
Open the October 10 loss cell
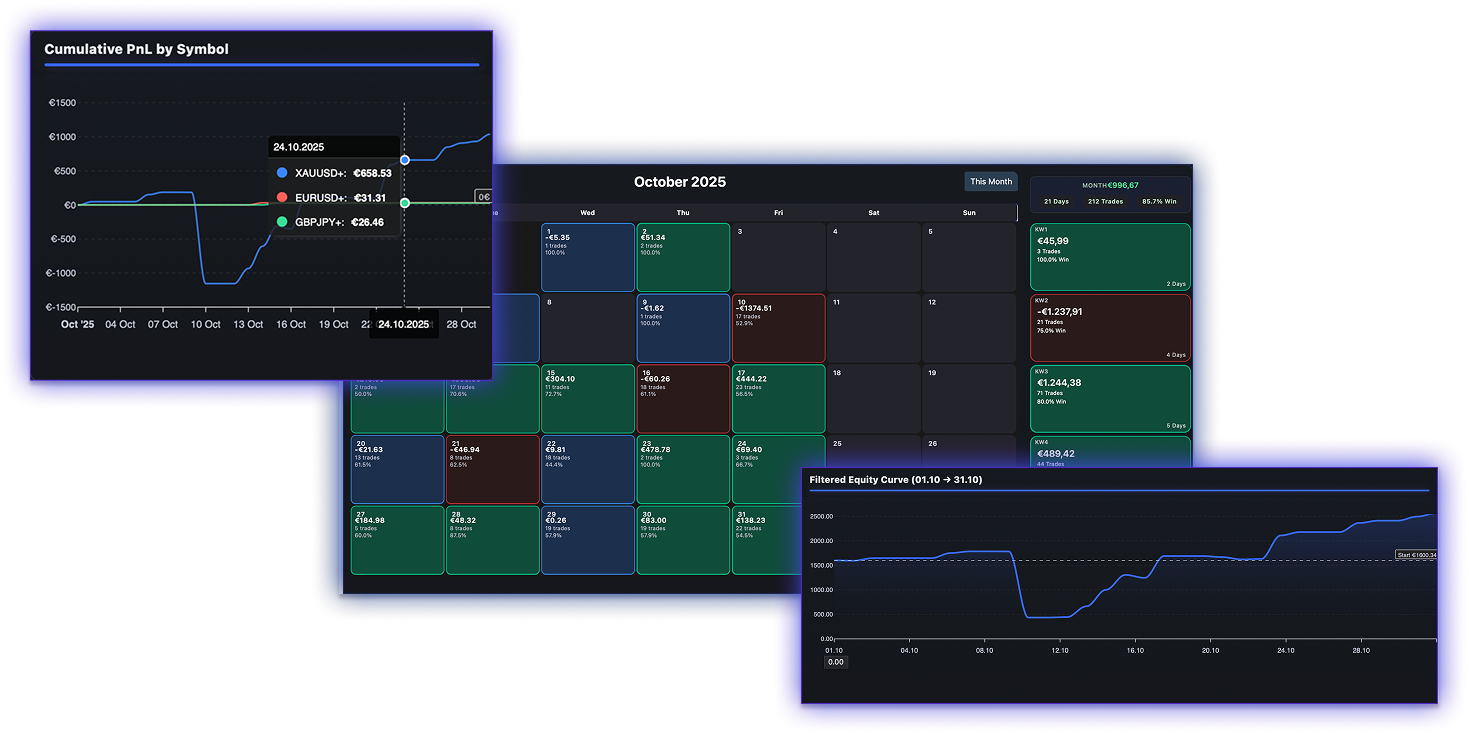pos(778,328)
